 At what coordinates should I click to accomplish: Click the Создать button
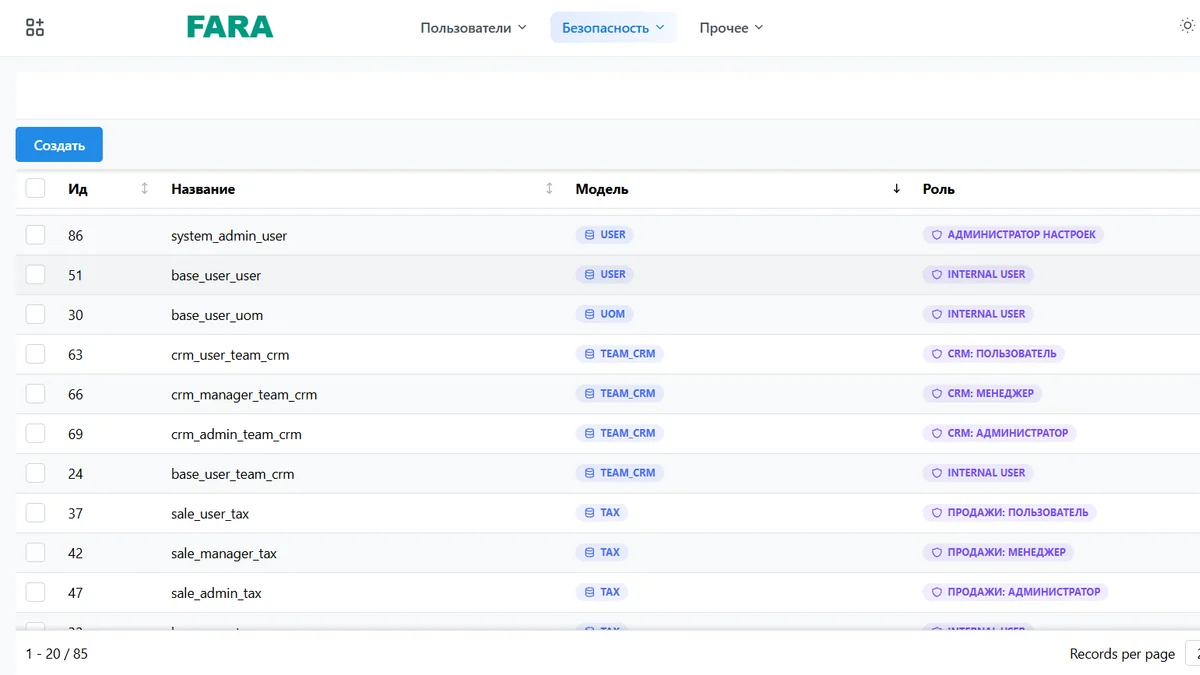(x=59, y=145)
